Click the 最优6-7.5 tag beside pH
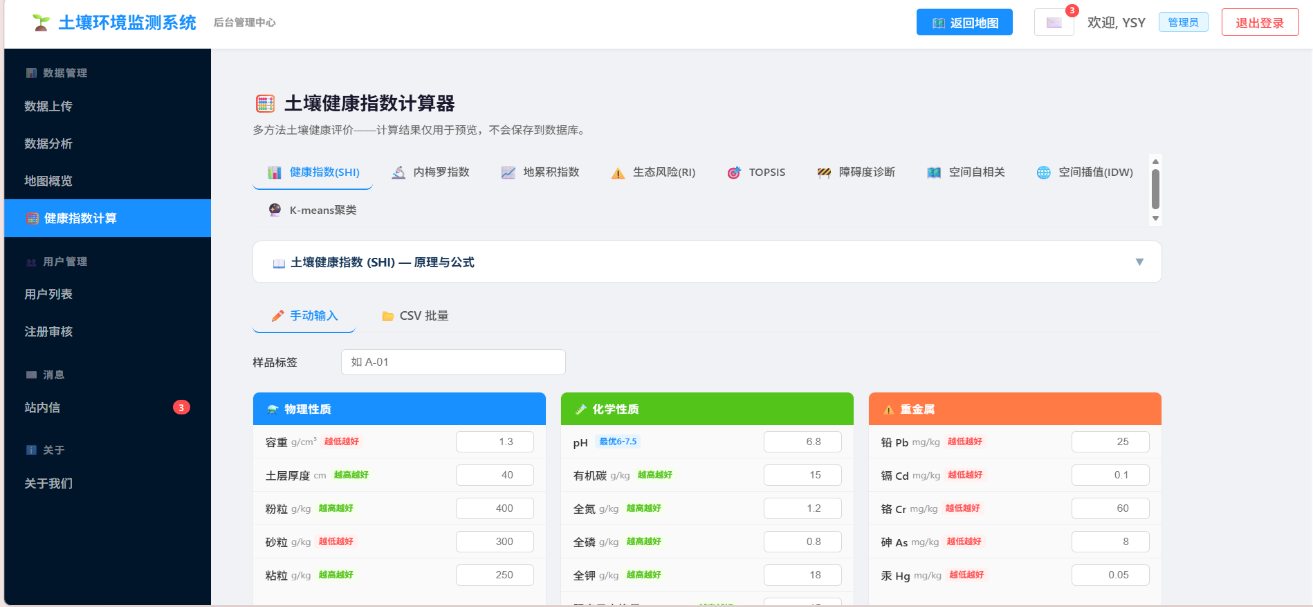 pyautogui.click(x=617, y=442)
